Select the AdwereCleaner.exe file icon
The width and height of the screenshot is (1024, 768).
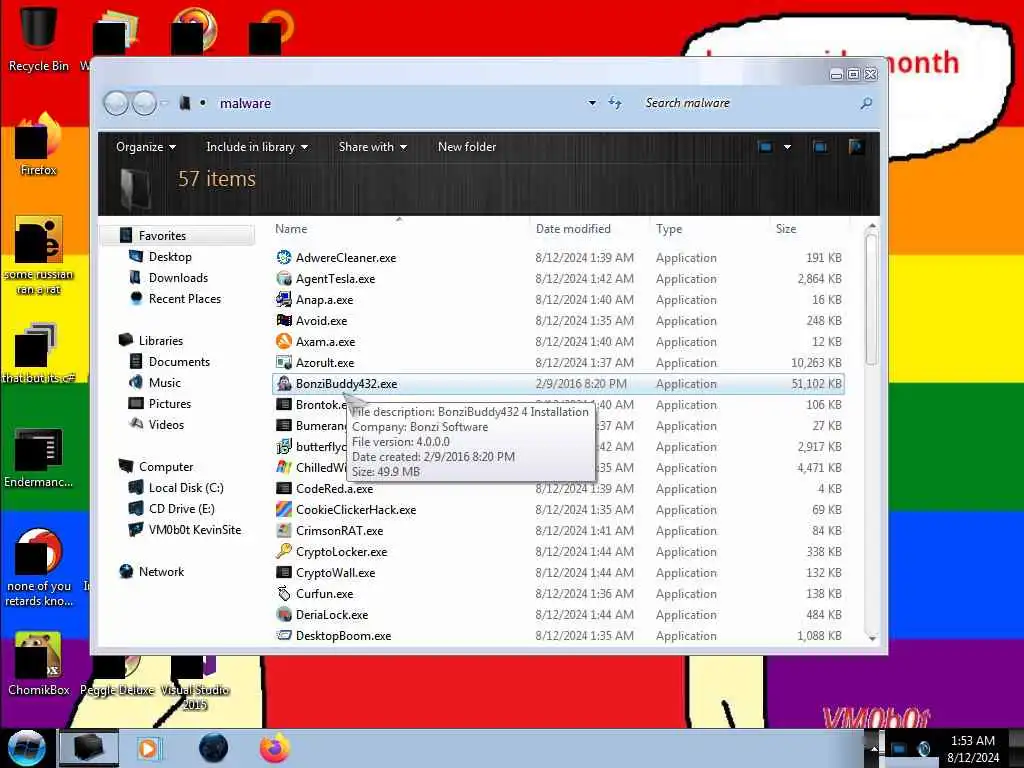pos(283,257)
